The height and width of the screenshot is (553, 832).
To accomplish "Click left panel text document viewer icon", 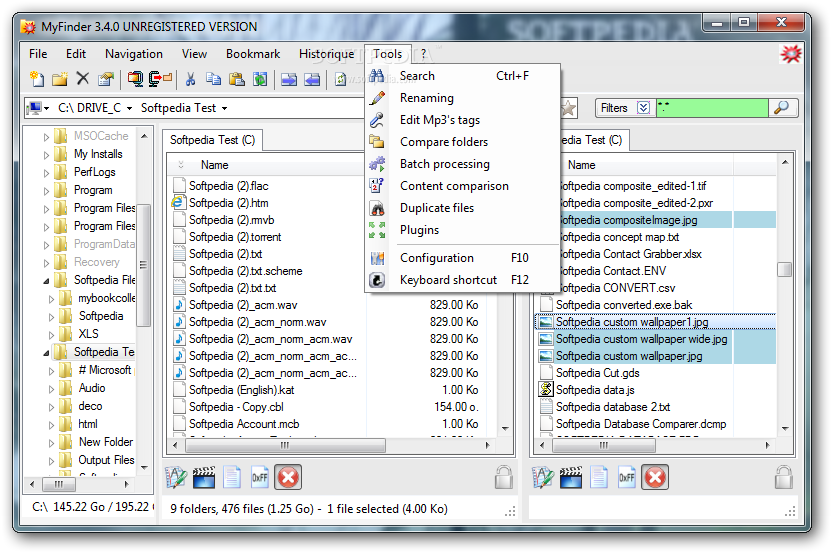I will [x=232, y=477].
